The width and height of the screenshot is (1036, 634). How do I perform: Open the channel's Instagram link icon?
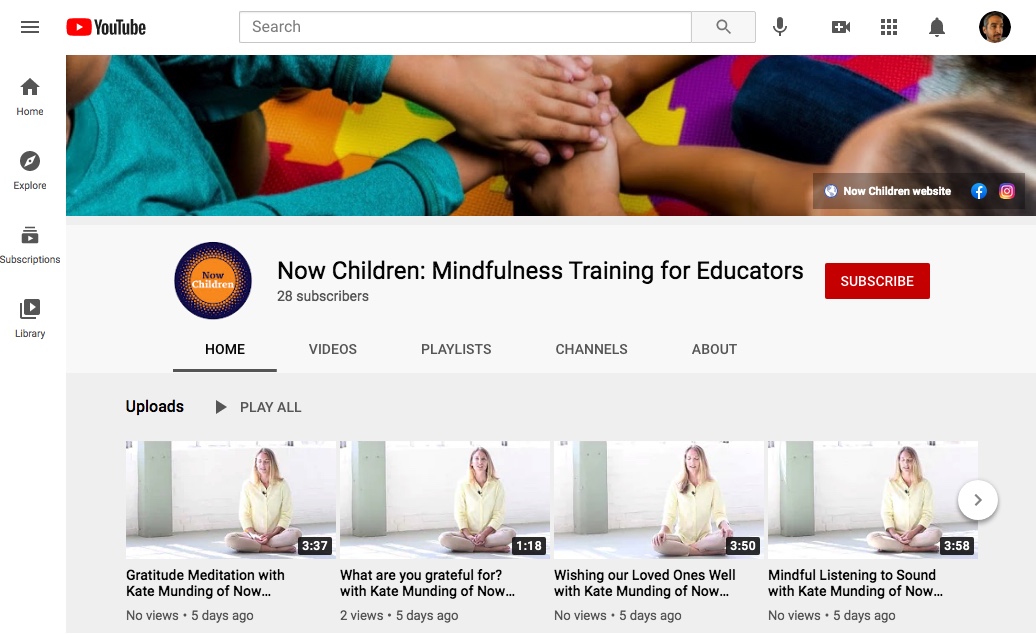(x=1006, y=192)
